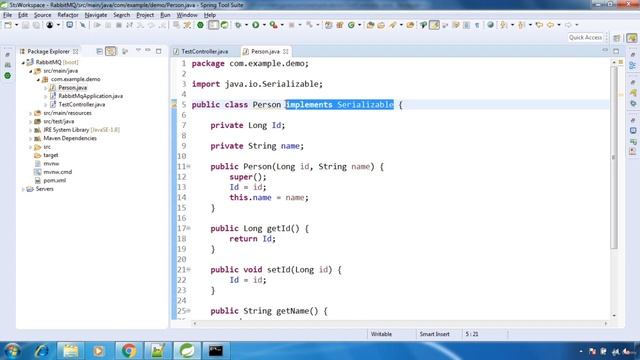The width and height of the screenshot is (640, 360).
Task: Maximize the editor area
Action: coord(616,51)
